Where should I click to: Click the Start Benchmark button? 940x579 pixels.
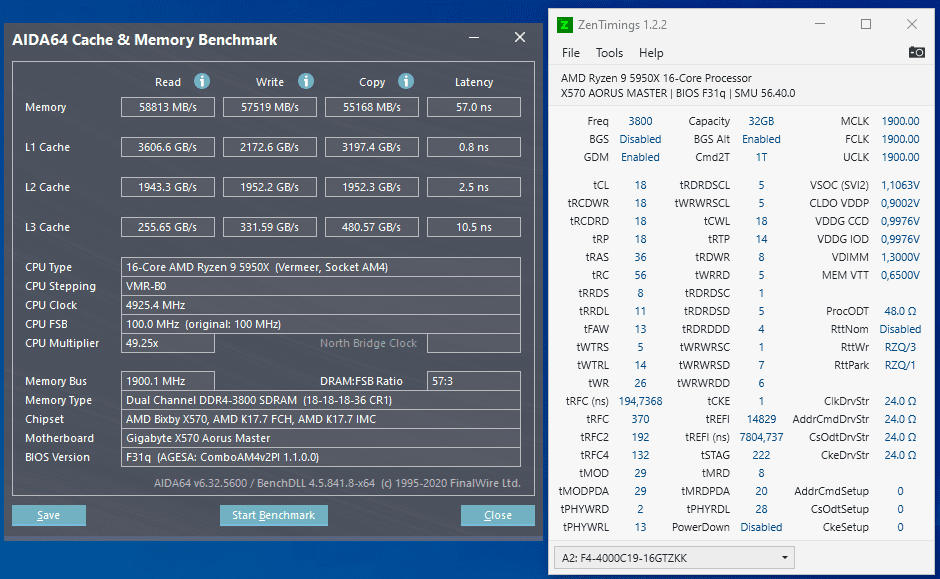pos(273,515)
